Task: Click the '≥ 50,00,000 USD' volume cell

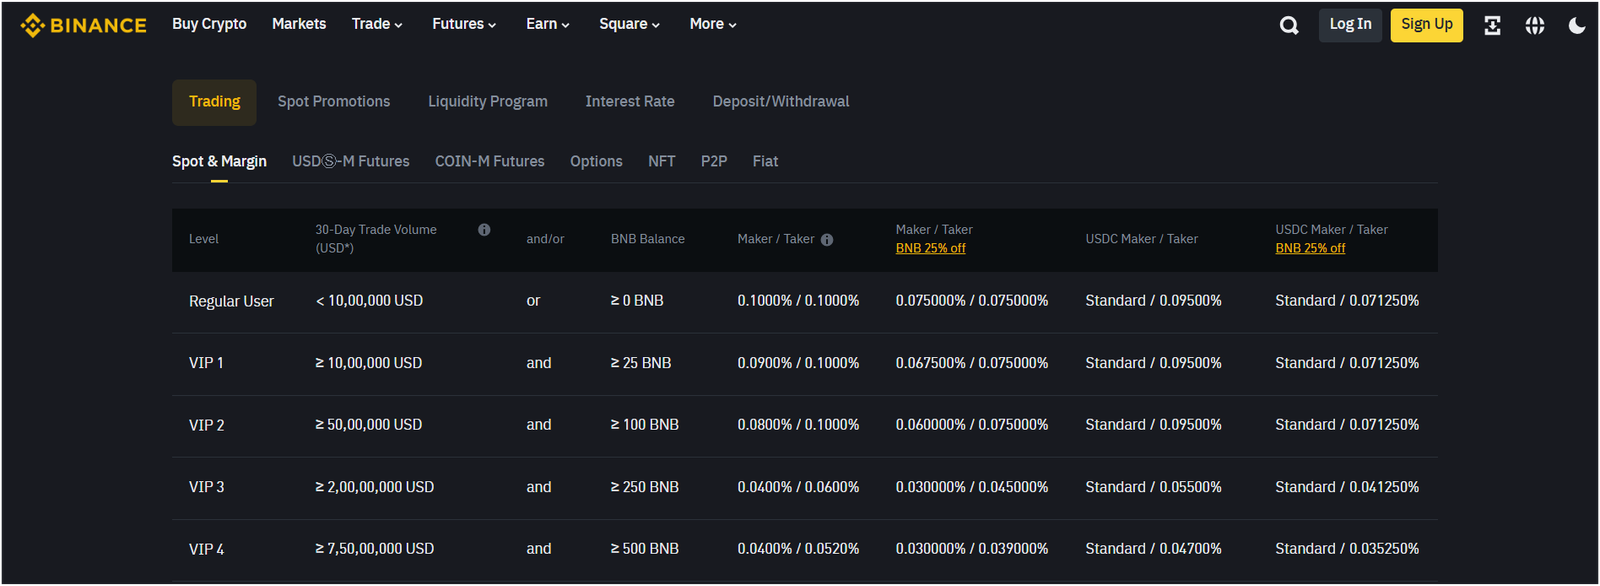Action: click(x=369, y=425)
